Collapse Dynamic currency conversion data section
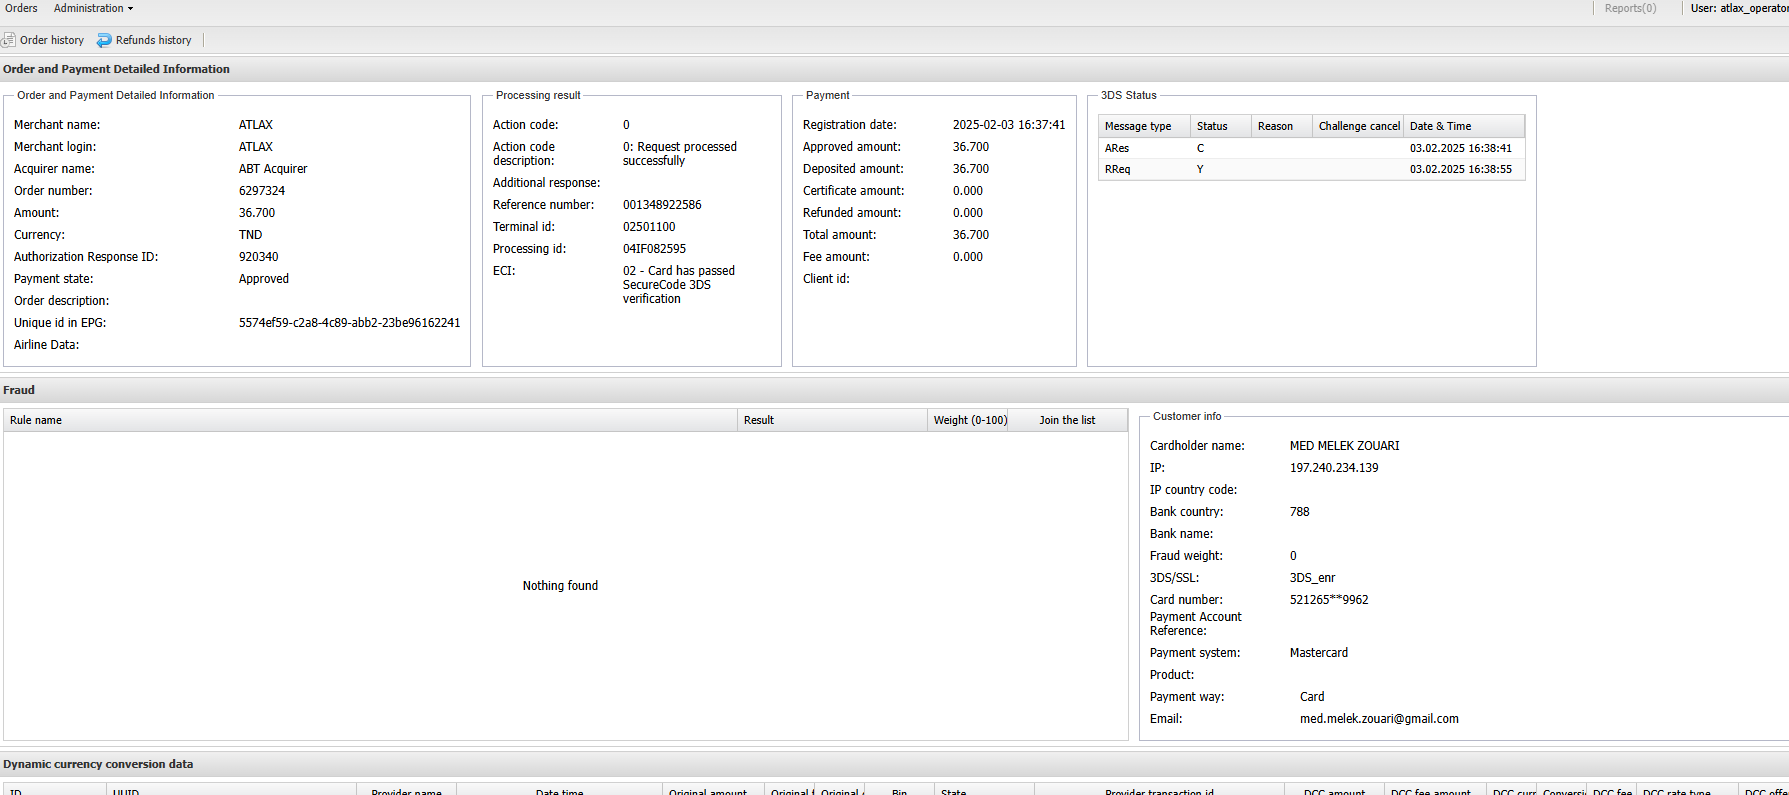 [98, 764]
